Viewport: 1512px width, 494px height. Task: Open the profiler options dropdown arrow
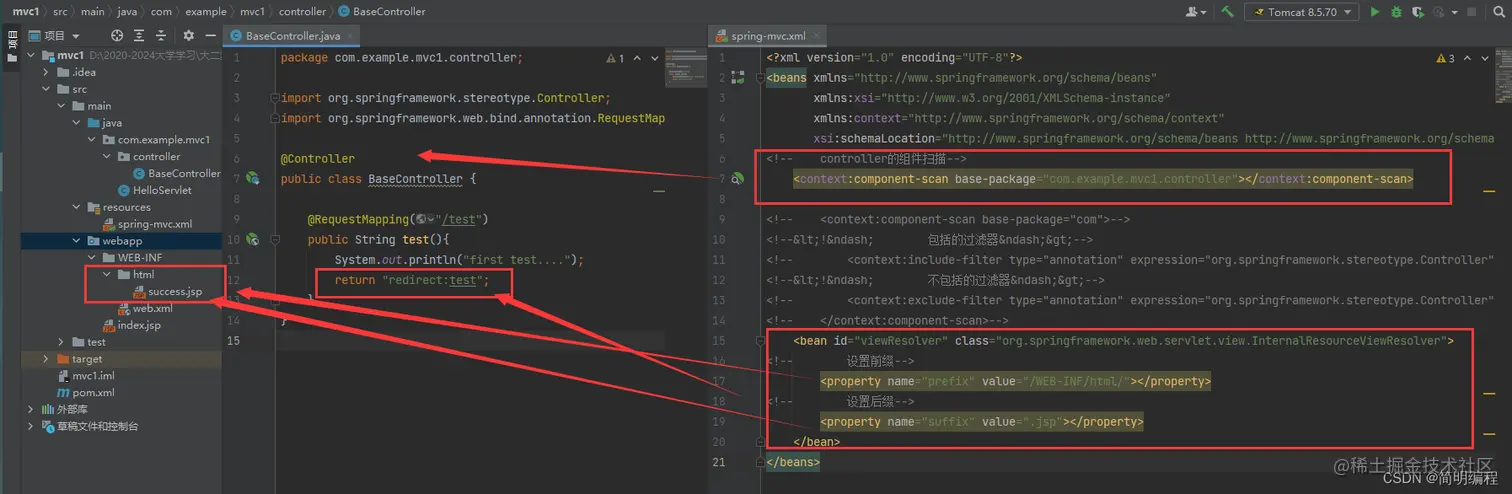click(x=1455, y=12)
